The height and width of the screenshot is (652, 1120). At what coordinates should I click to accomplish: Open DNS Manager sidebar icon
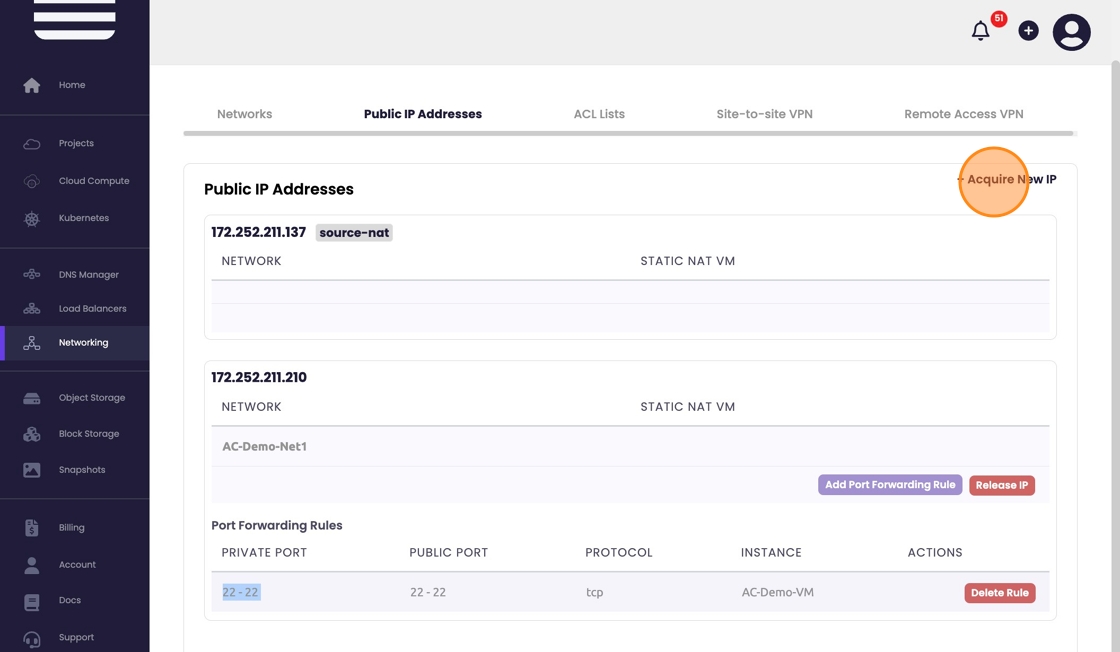click(32, 274)
